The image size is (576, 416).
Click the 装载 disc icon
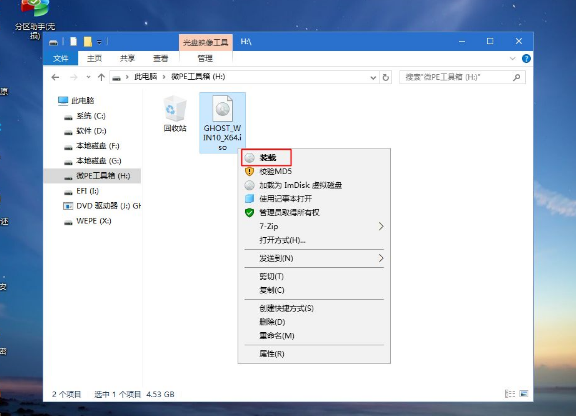[249, 158]
